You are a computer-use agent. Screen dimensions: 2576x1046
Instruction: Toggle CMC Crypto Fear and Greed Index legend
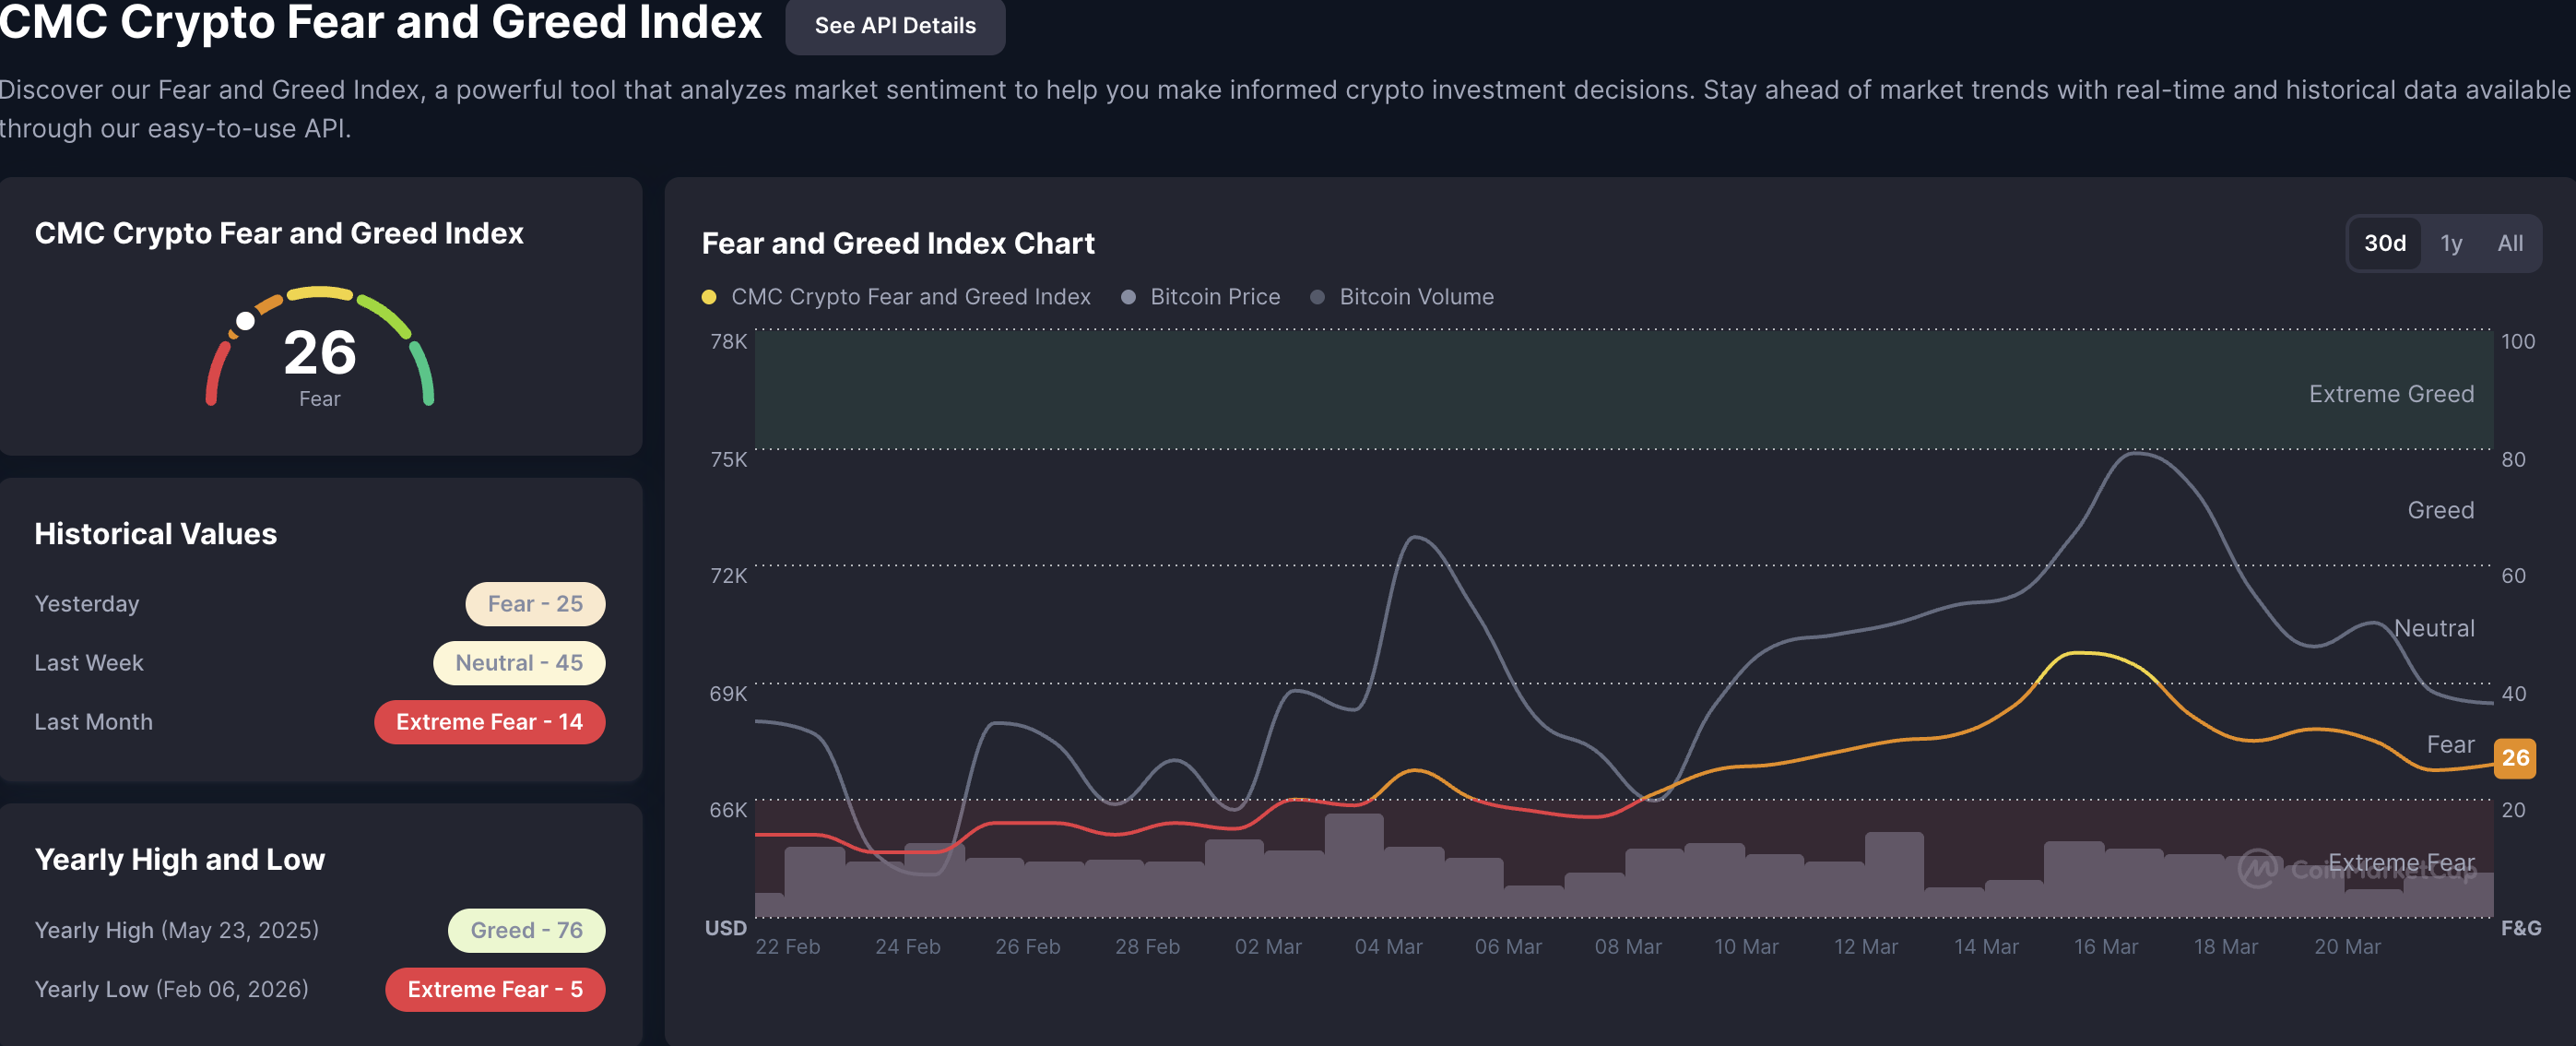click(909, 297)
